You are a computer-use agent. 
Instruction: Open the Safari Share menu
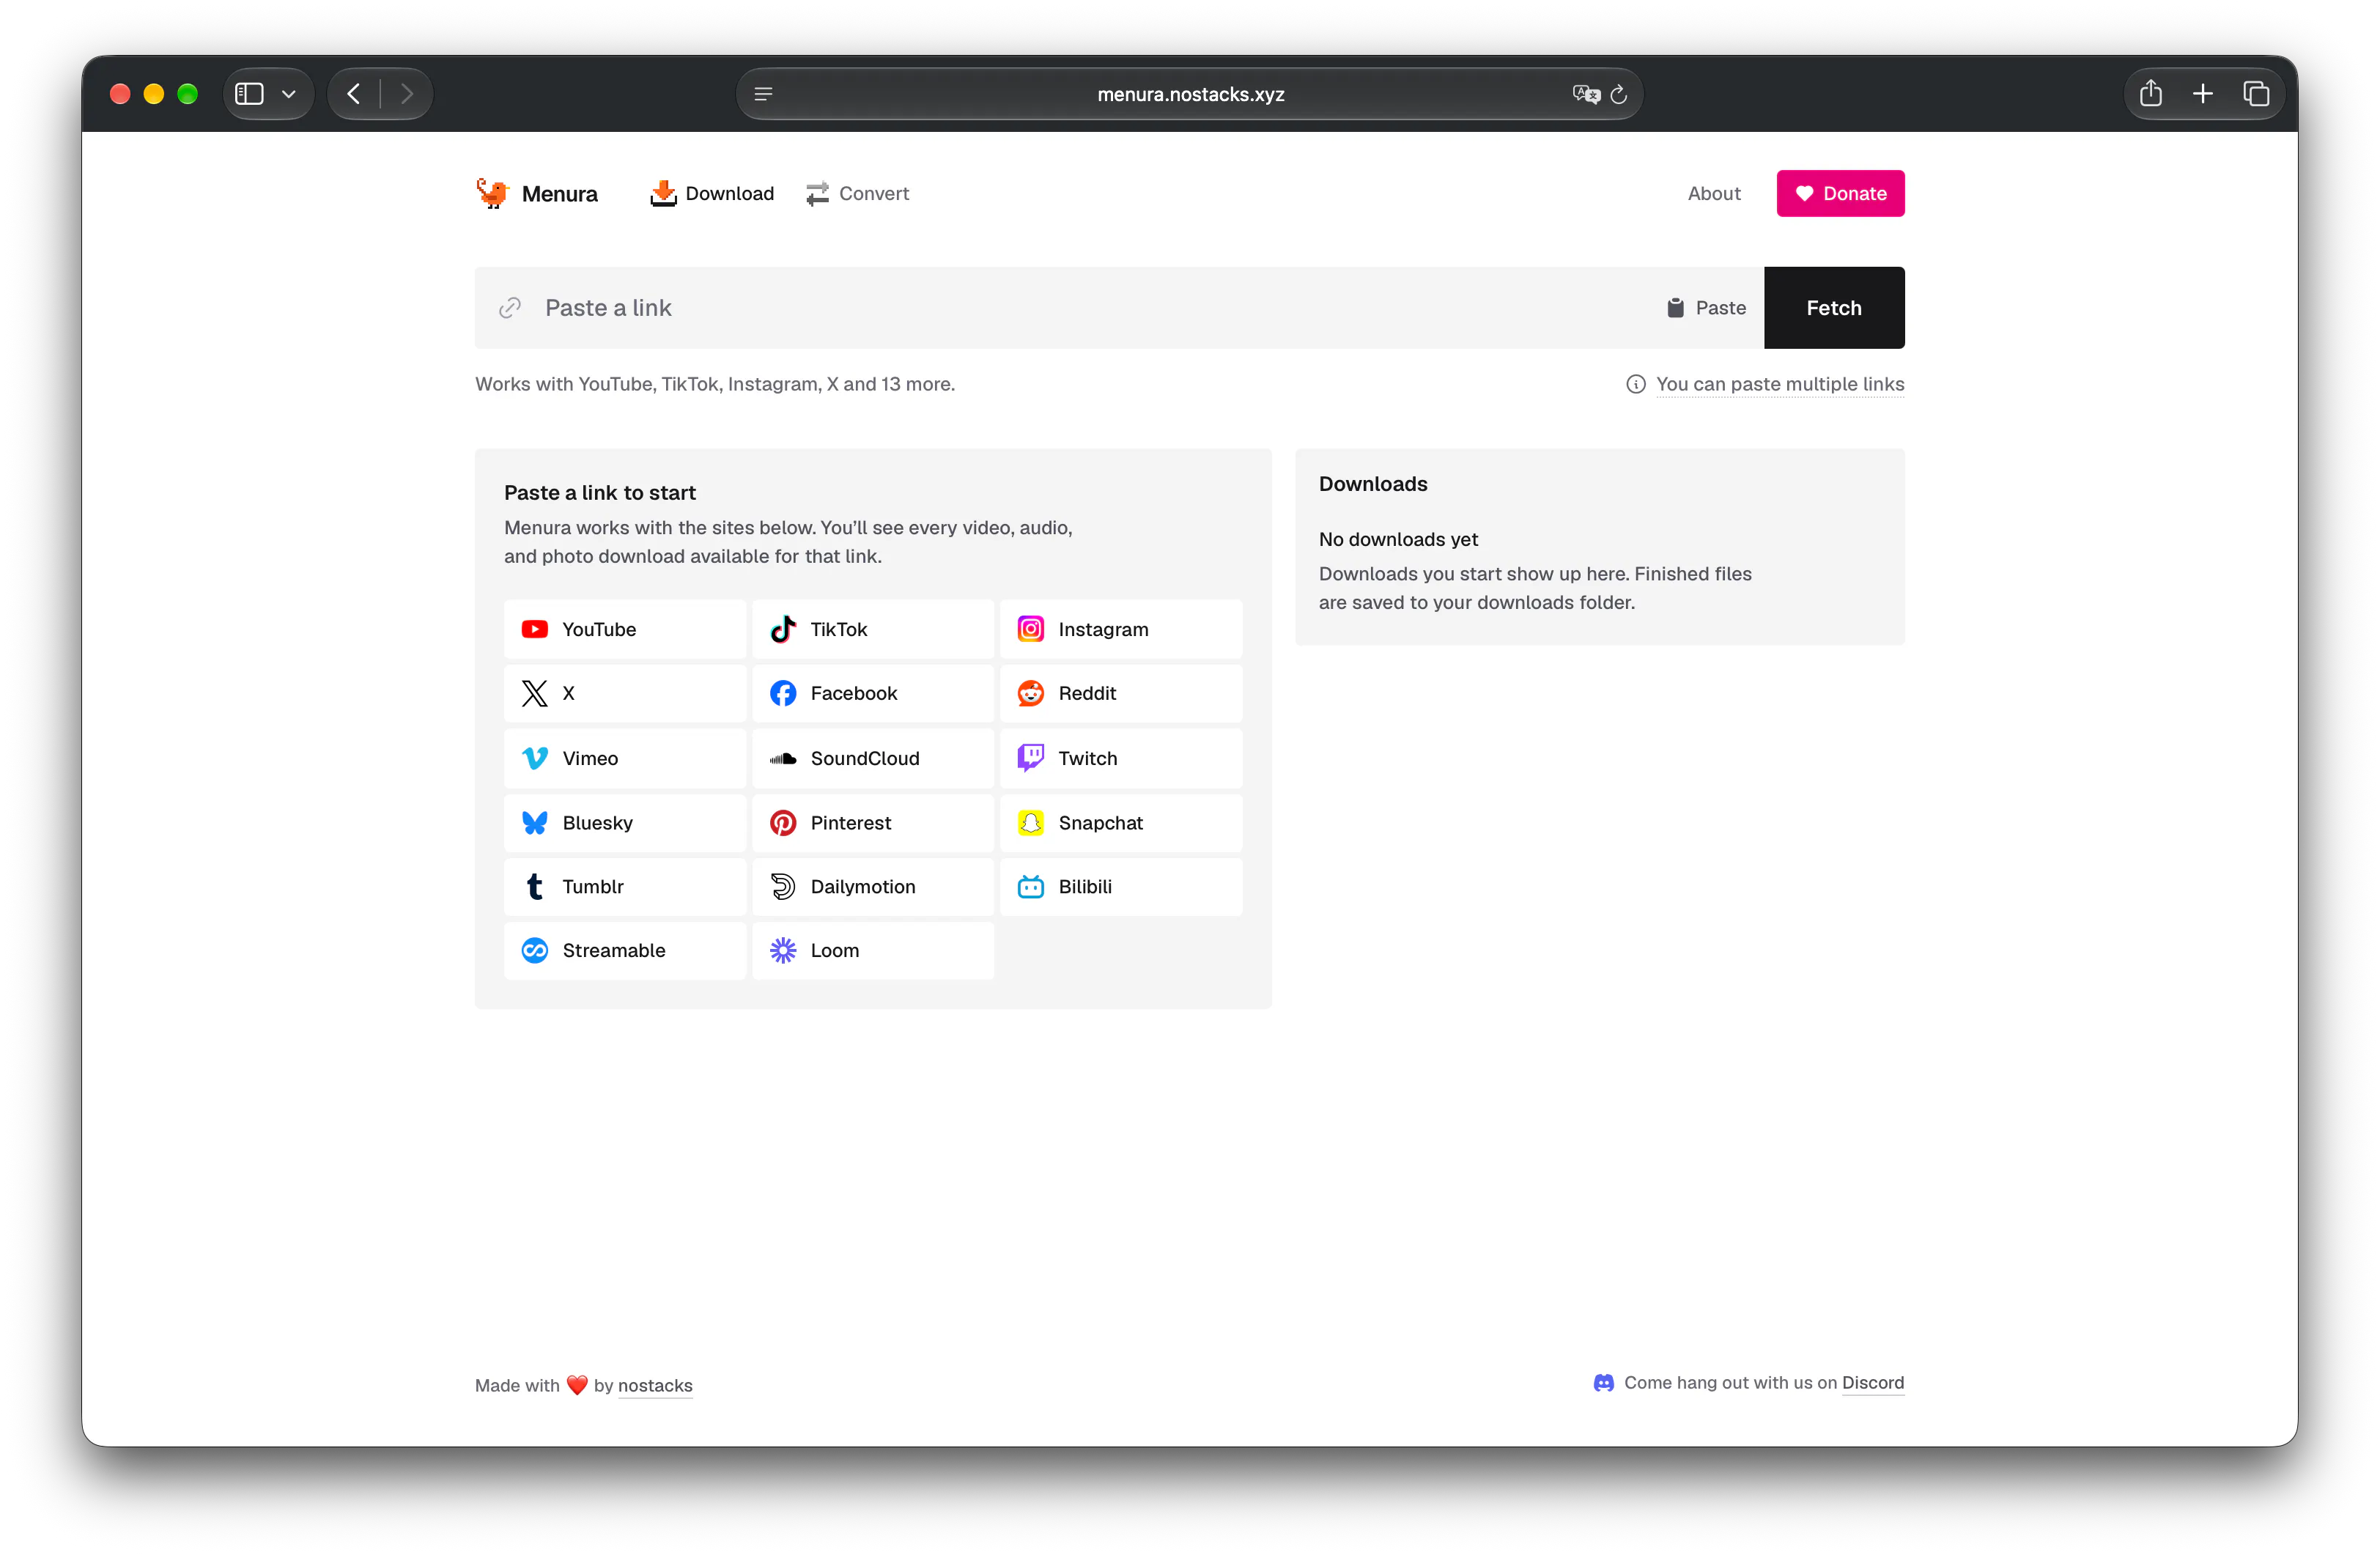2150,94
